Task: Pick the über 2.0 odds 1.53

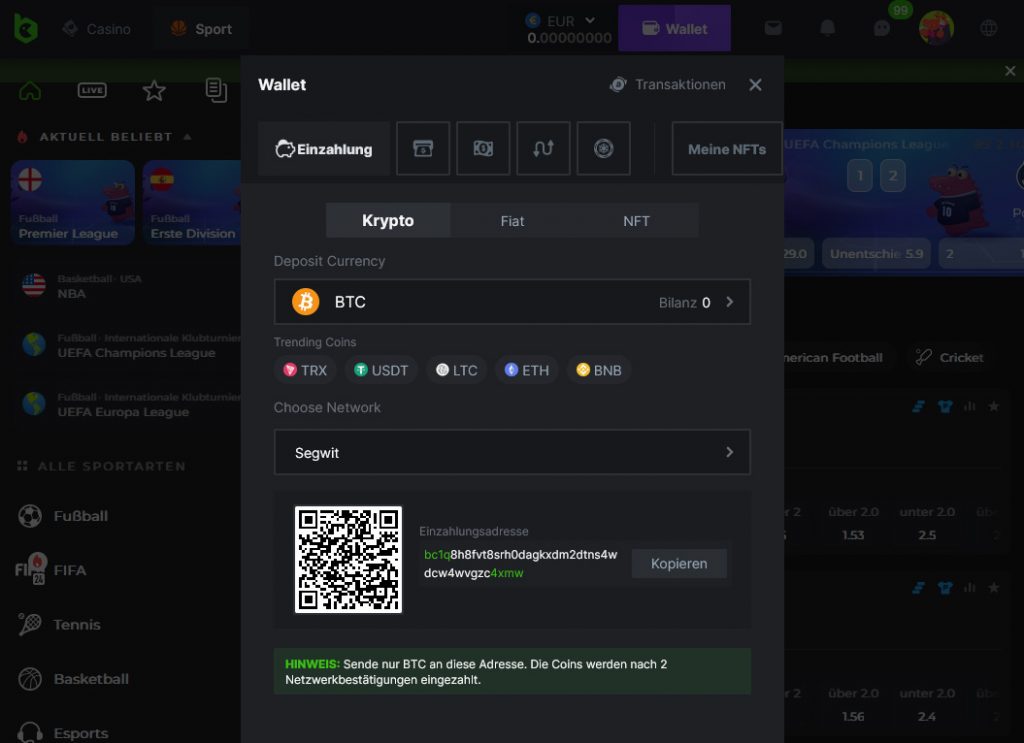Action: coord(853,524)
